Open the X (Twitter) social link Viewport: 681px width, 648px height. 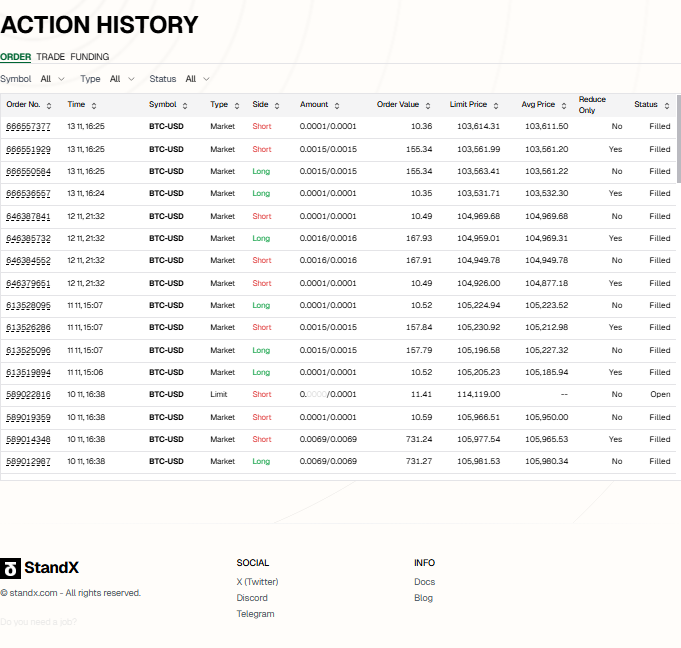pyautogui.click(x=257, y=582)
